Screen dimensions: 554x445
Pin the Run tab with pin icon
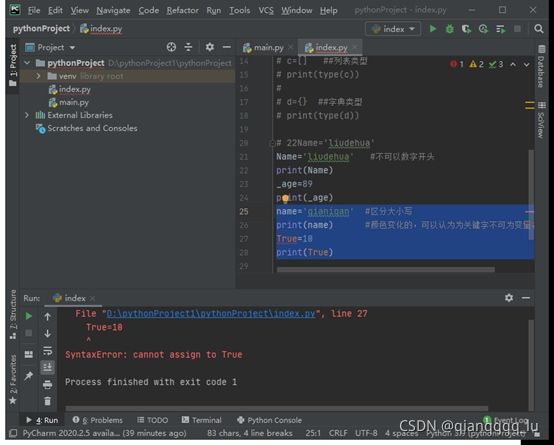tap(29, 376)
